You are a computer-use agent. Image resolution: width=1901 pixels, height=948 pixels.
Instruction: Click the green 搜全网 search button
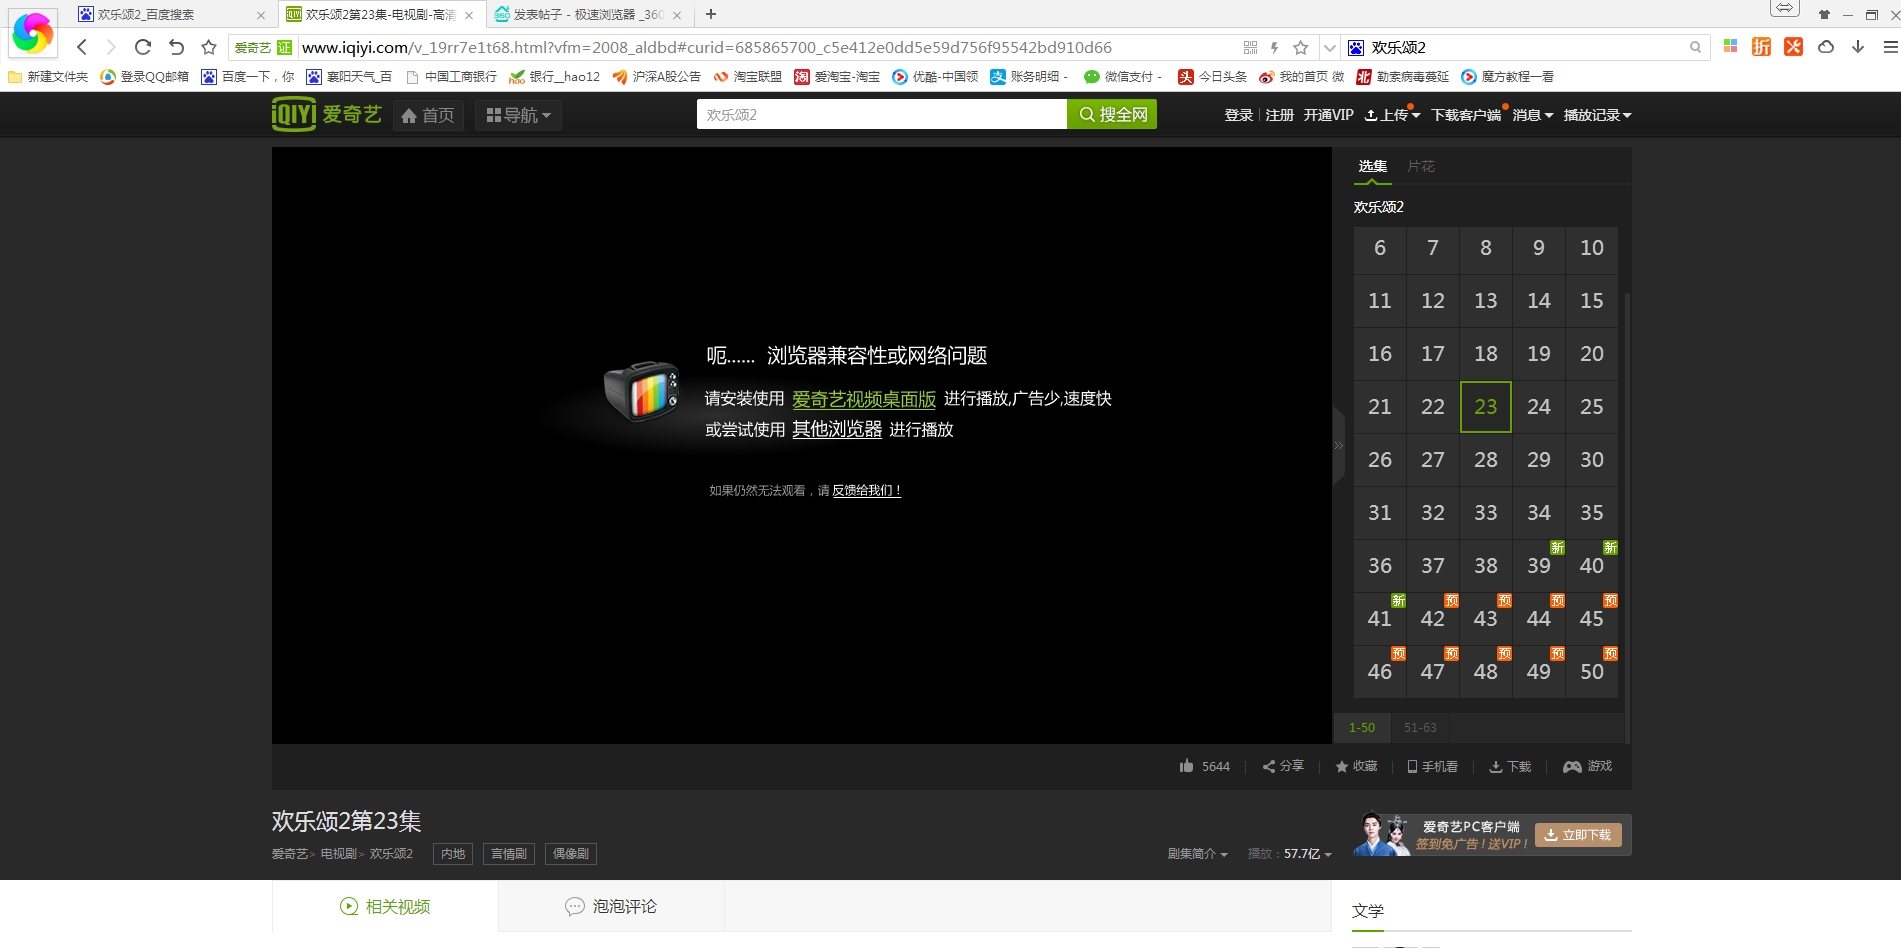point(1112,115)
